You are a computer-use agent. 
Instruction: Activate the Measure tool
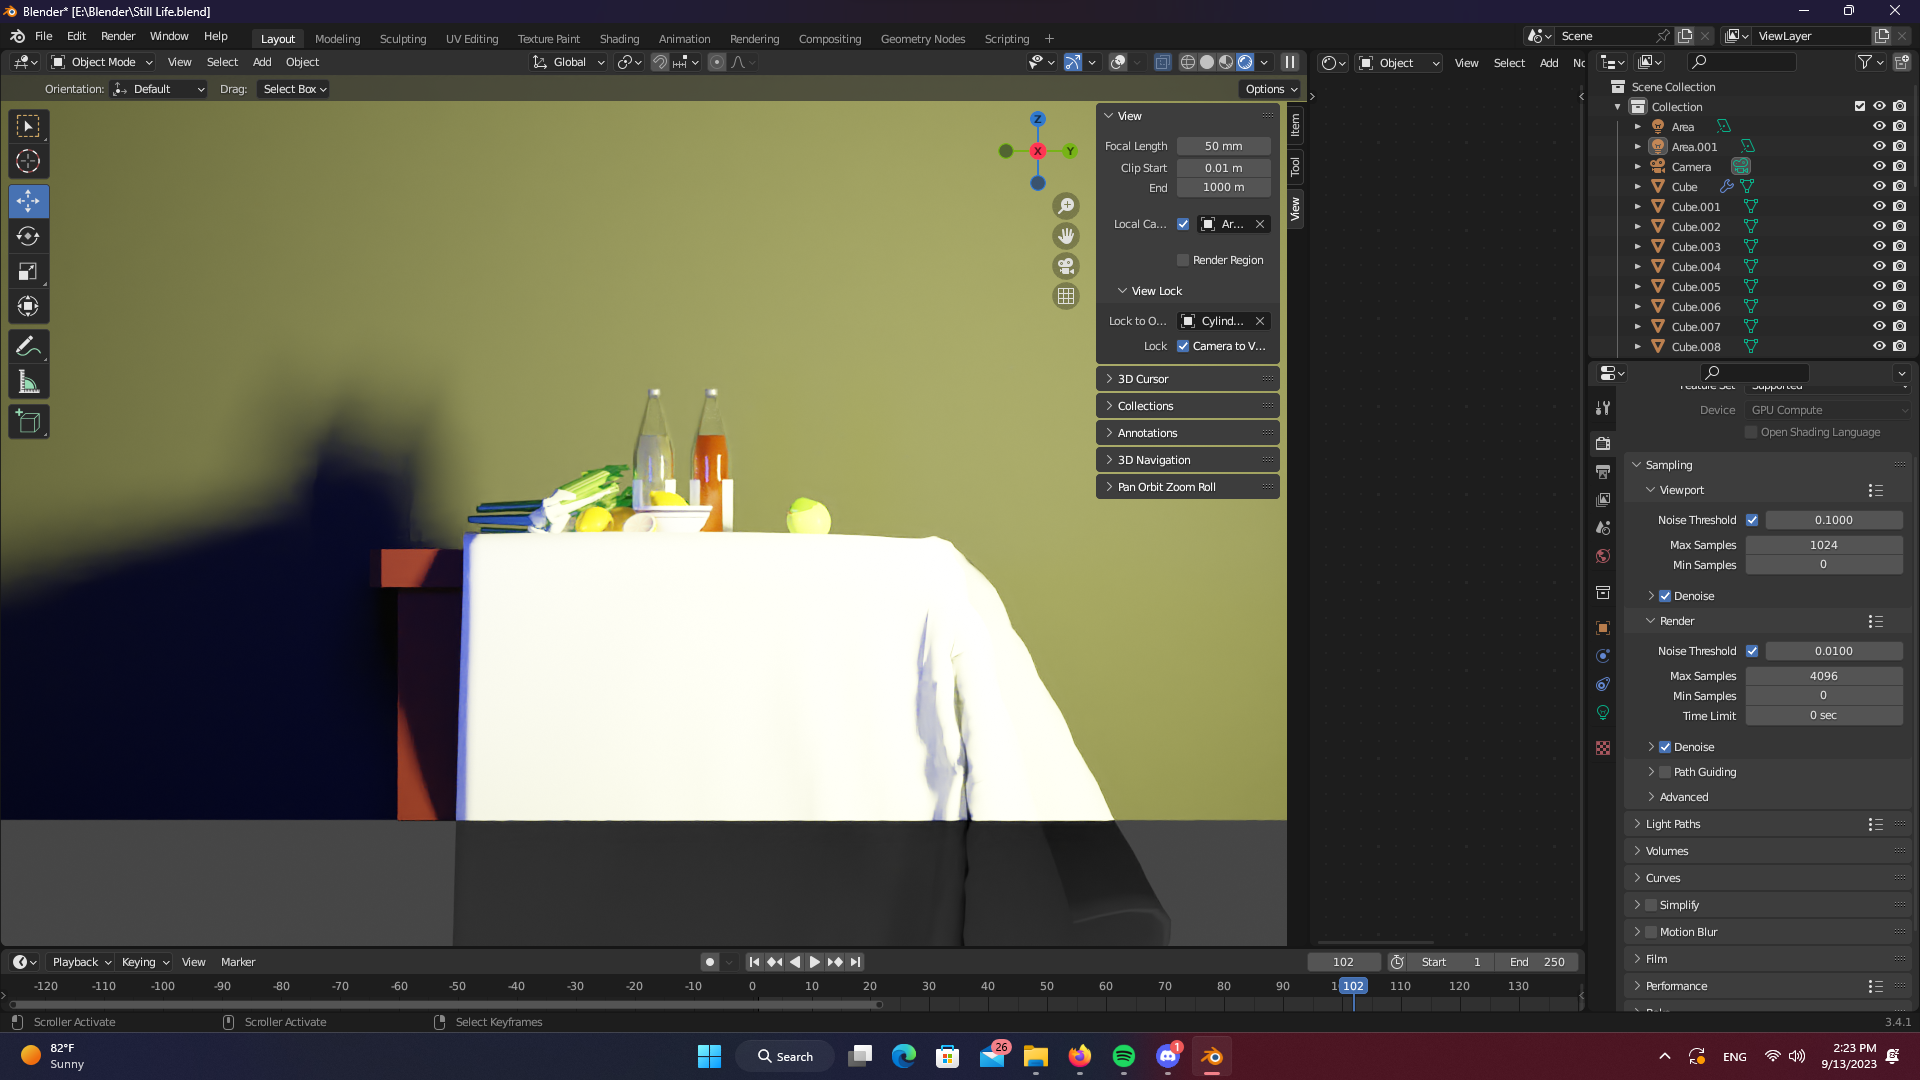(28, 382)
